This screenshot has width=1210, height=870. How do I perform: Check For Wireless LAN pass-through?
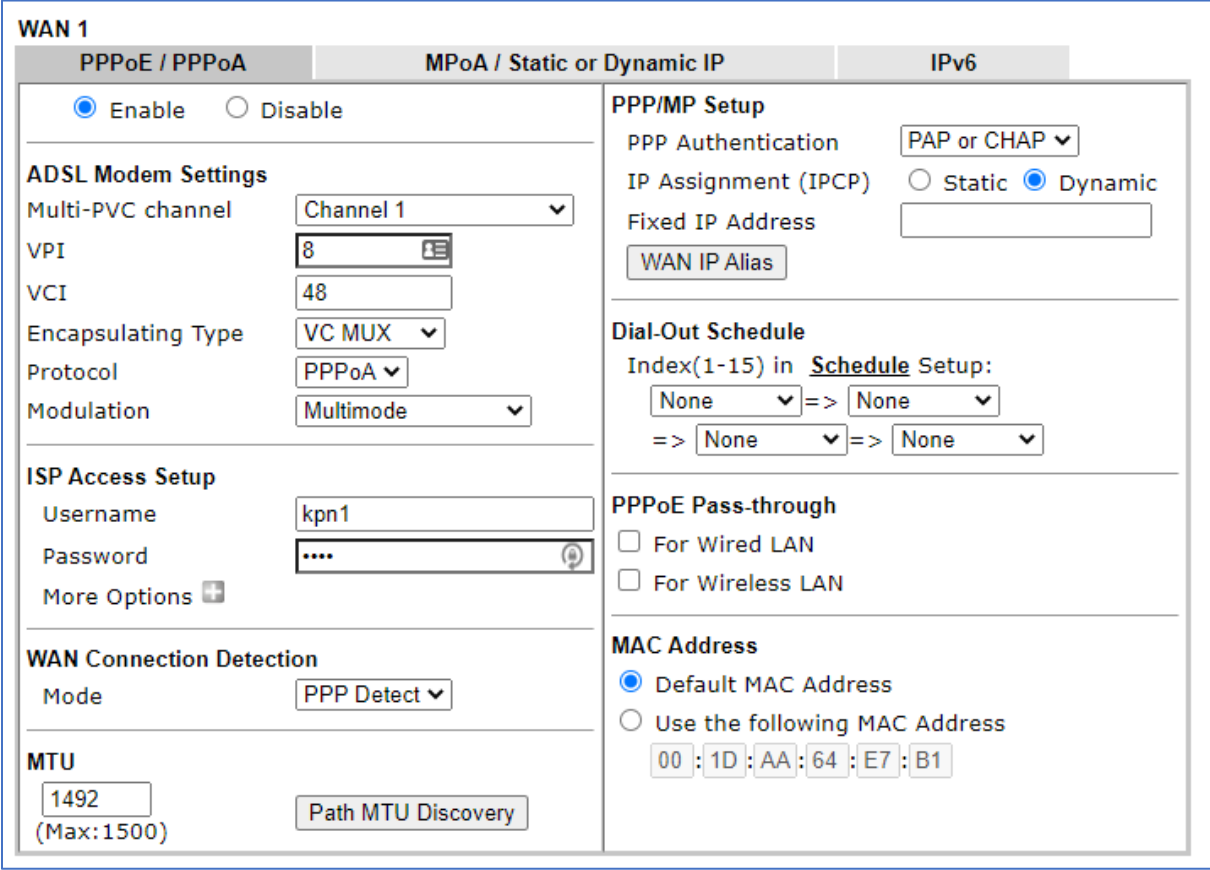pos(629,581)
